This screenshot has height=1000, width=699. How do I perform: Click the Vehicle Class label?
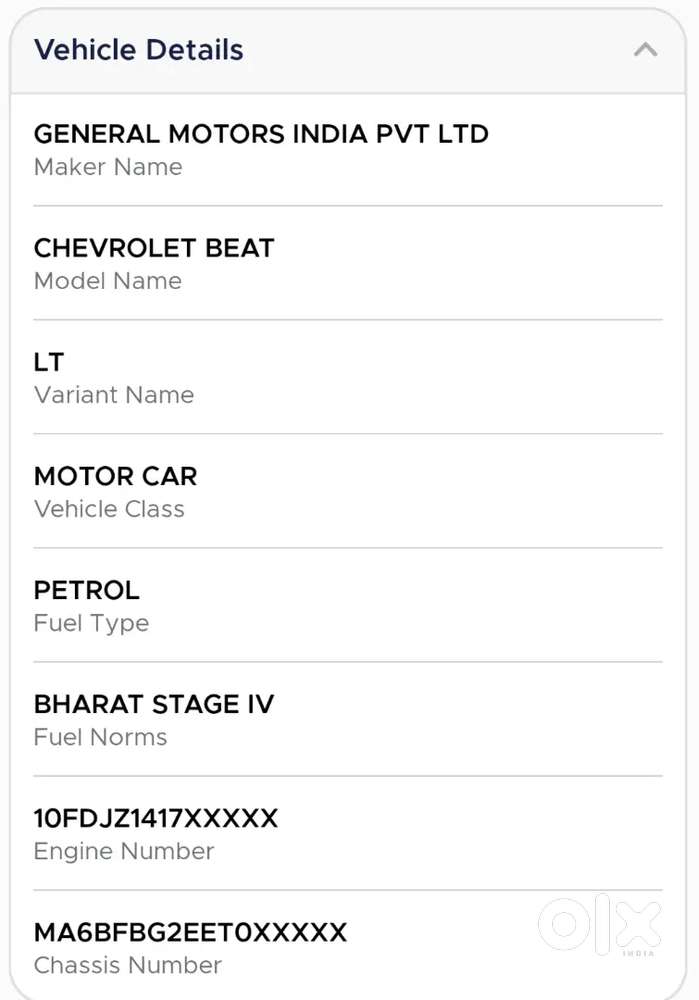[109, 509]
